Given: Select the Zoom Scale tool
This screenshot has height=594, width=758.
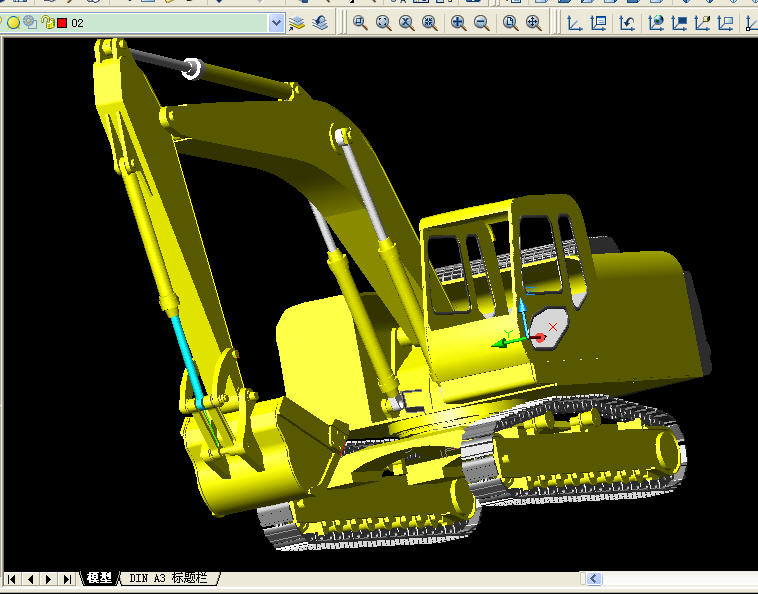Looking at the screenshot, I should pos(407,23).
